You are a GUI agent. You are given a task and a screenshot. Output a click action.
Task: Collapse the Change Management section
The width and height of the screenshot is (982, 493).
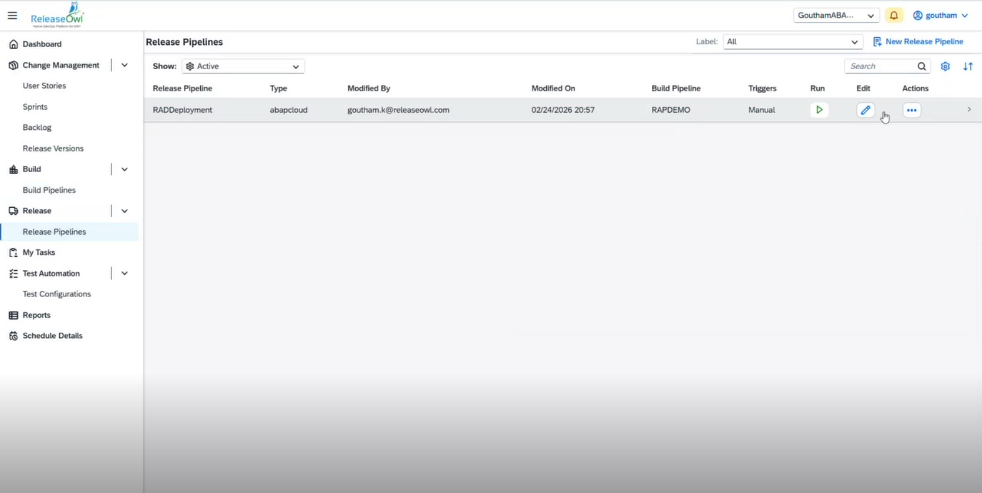124,65
